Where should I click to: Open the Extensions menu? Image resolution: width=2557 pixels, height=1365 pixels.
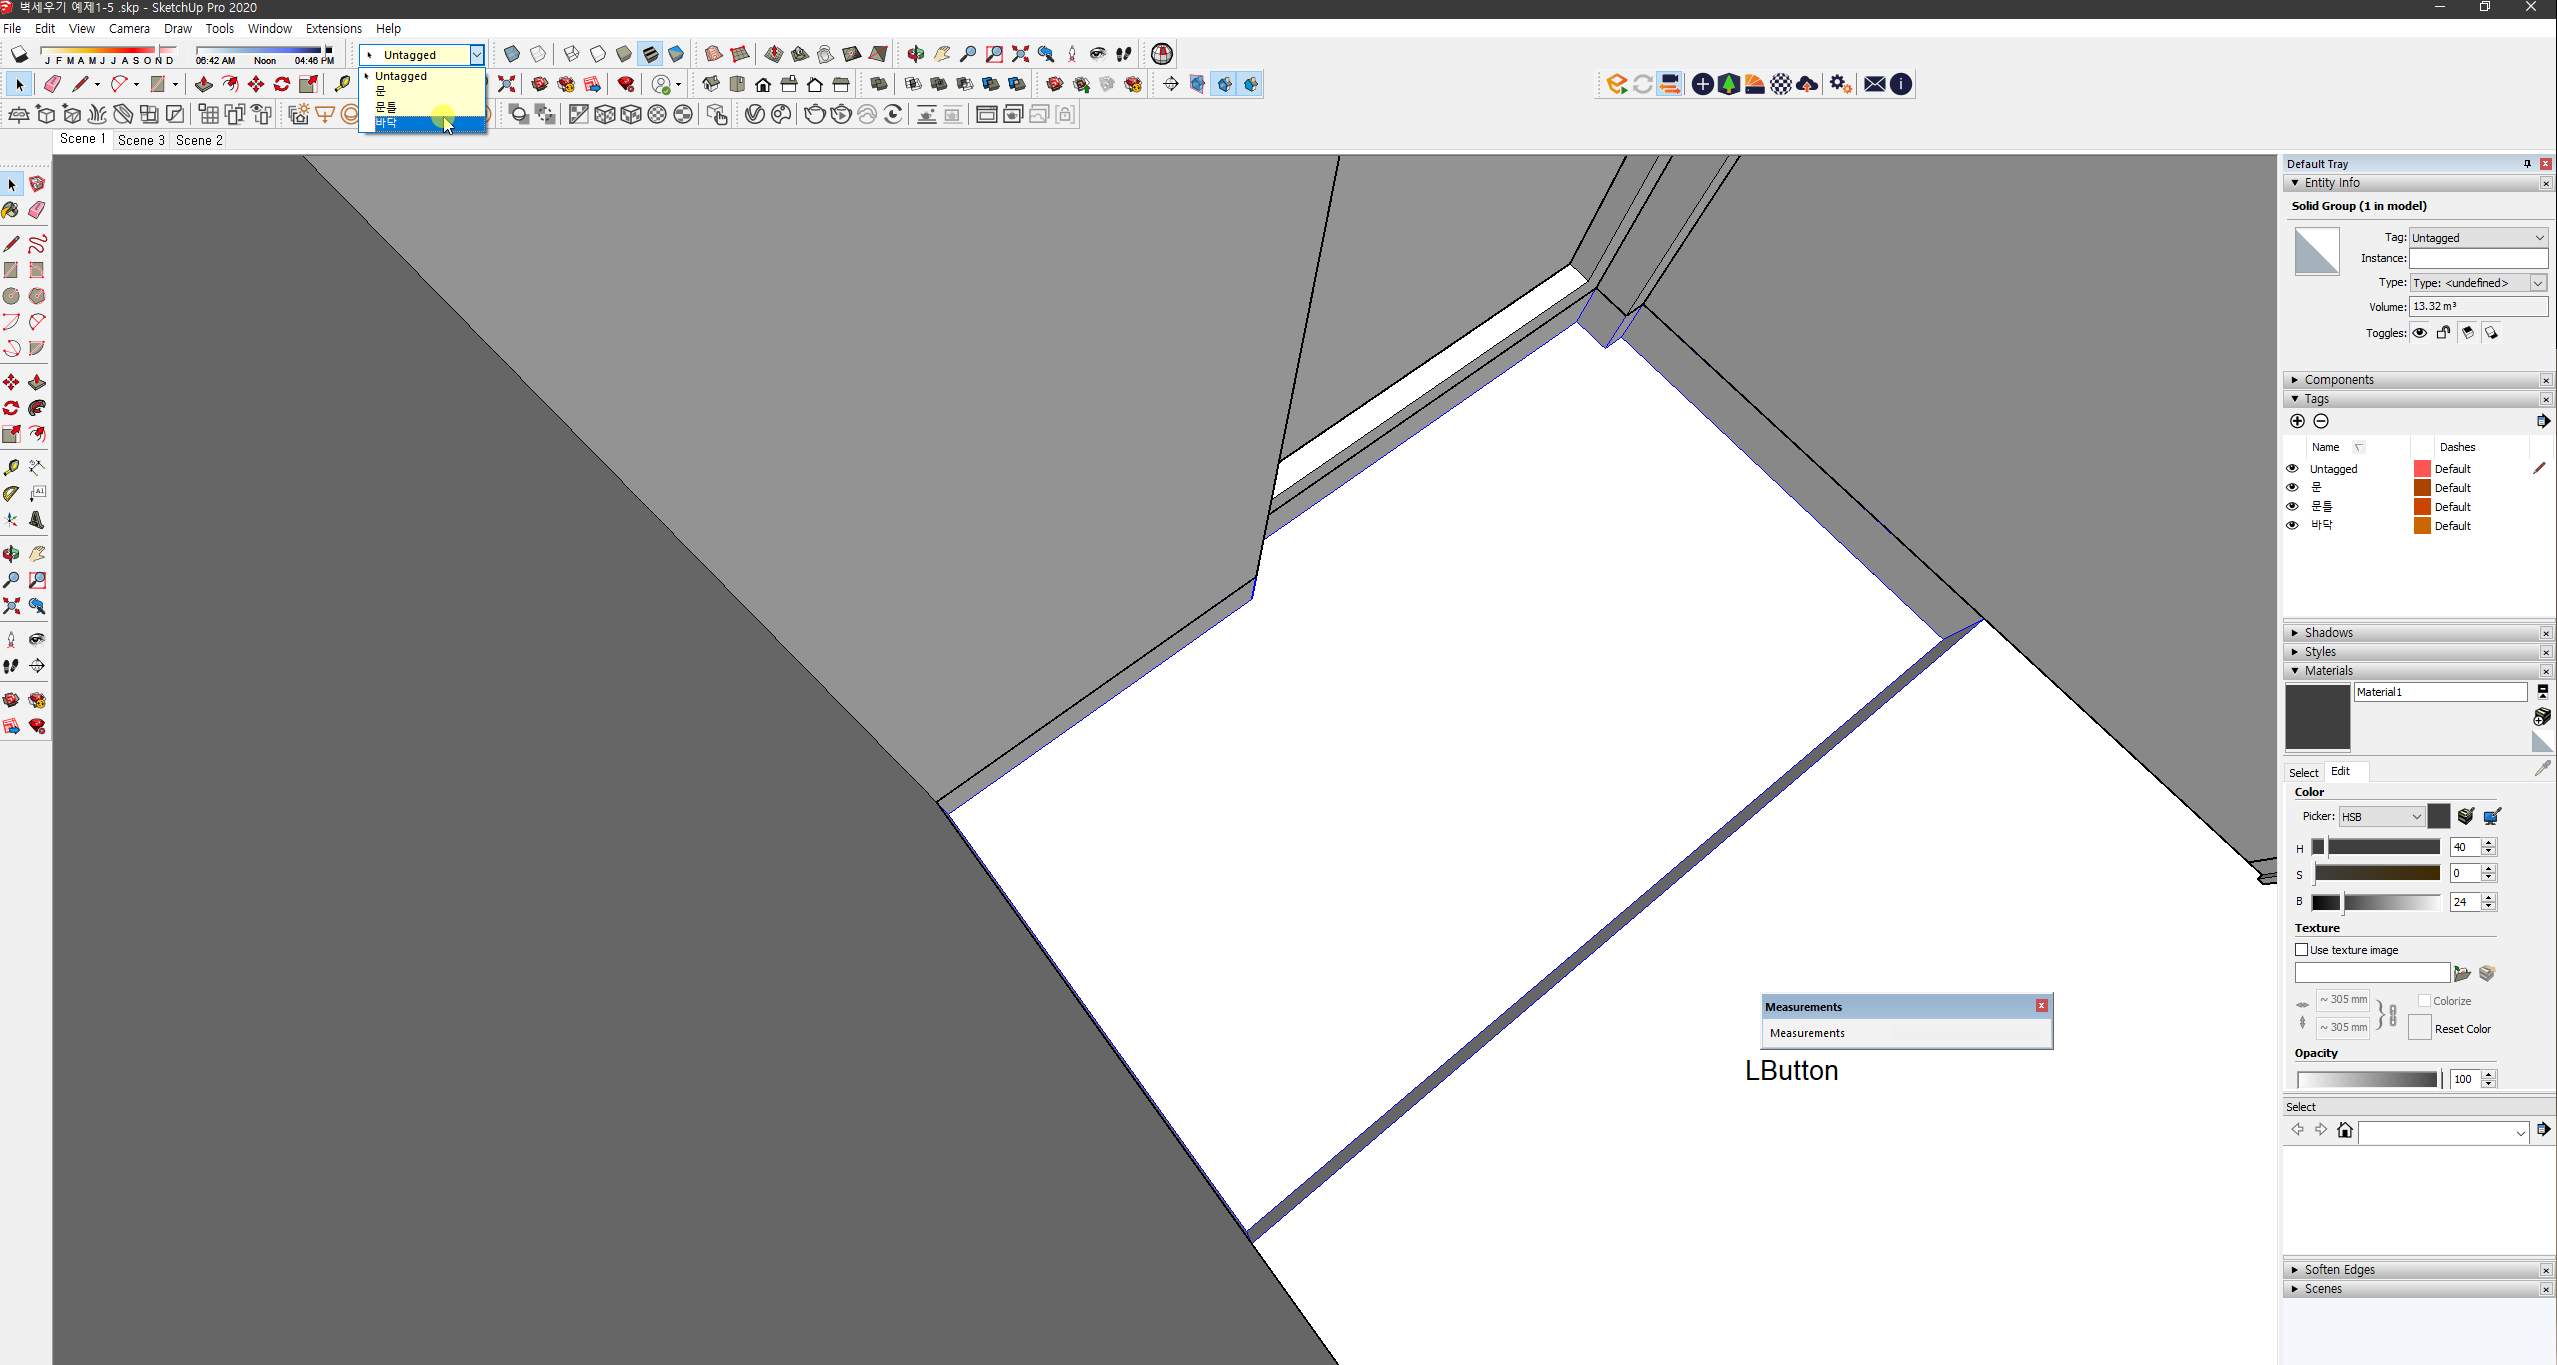coord(333,29)
